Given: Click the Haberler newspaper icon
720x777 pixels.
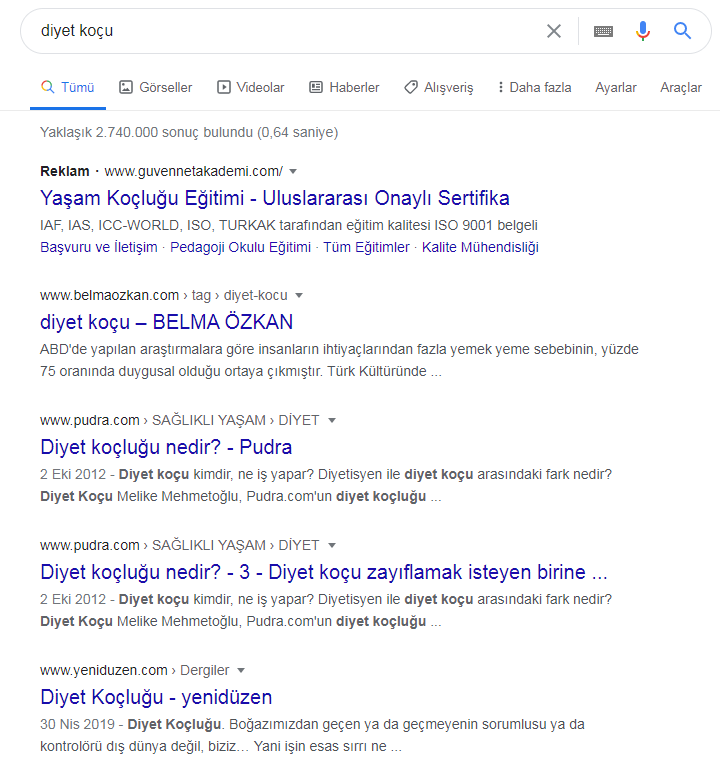Looking at the screenshot, I should point(316,87).
